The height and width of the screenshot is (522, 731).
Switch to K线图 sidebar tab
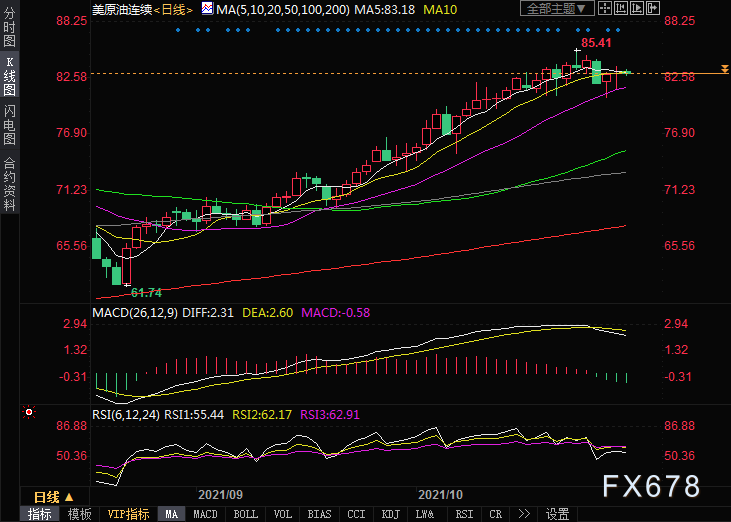coord(9,76)
